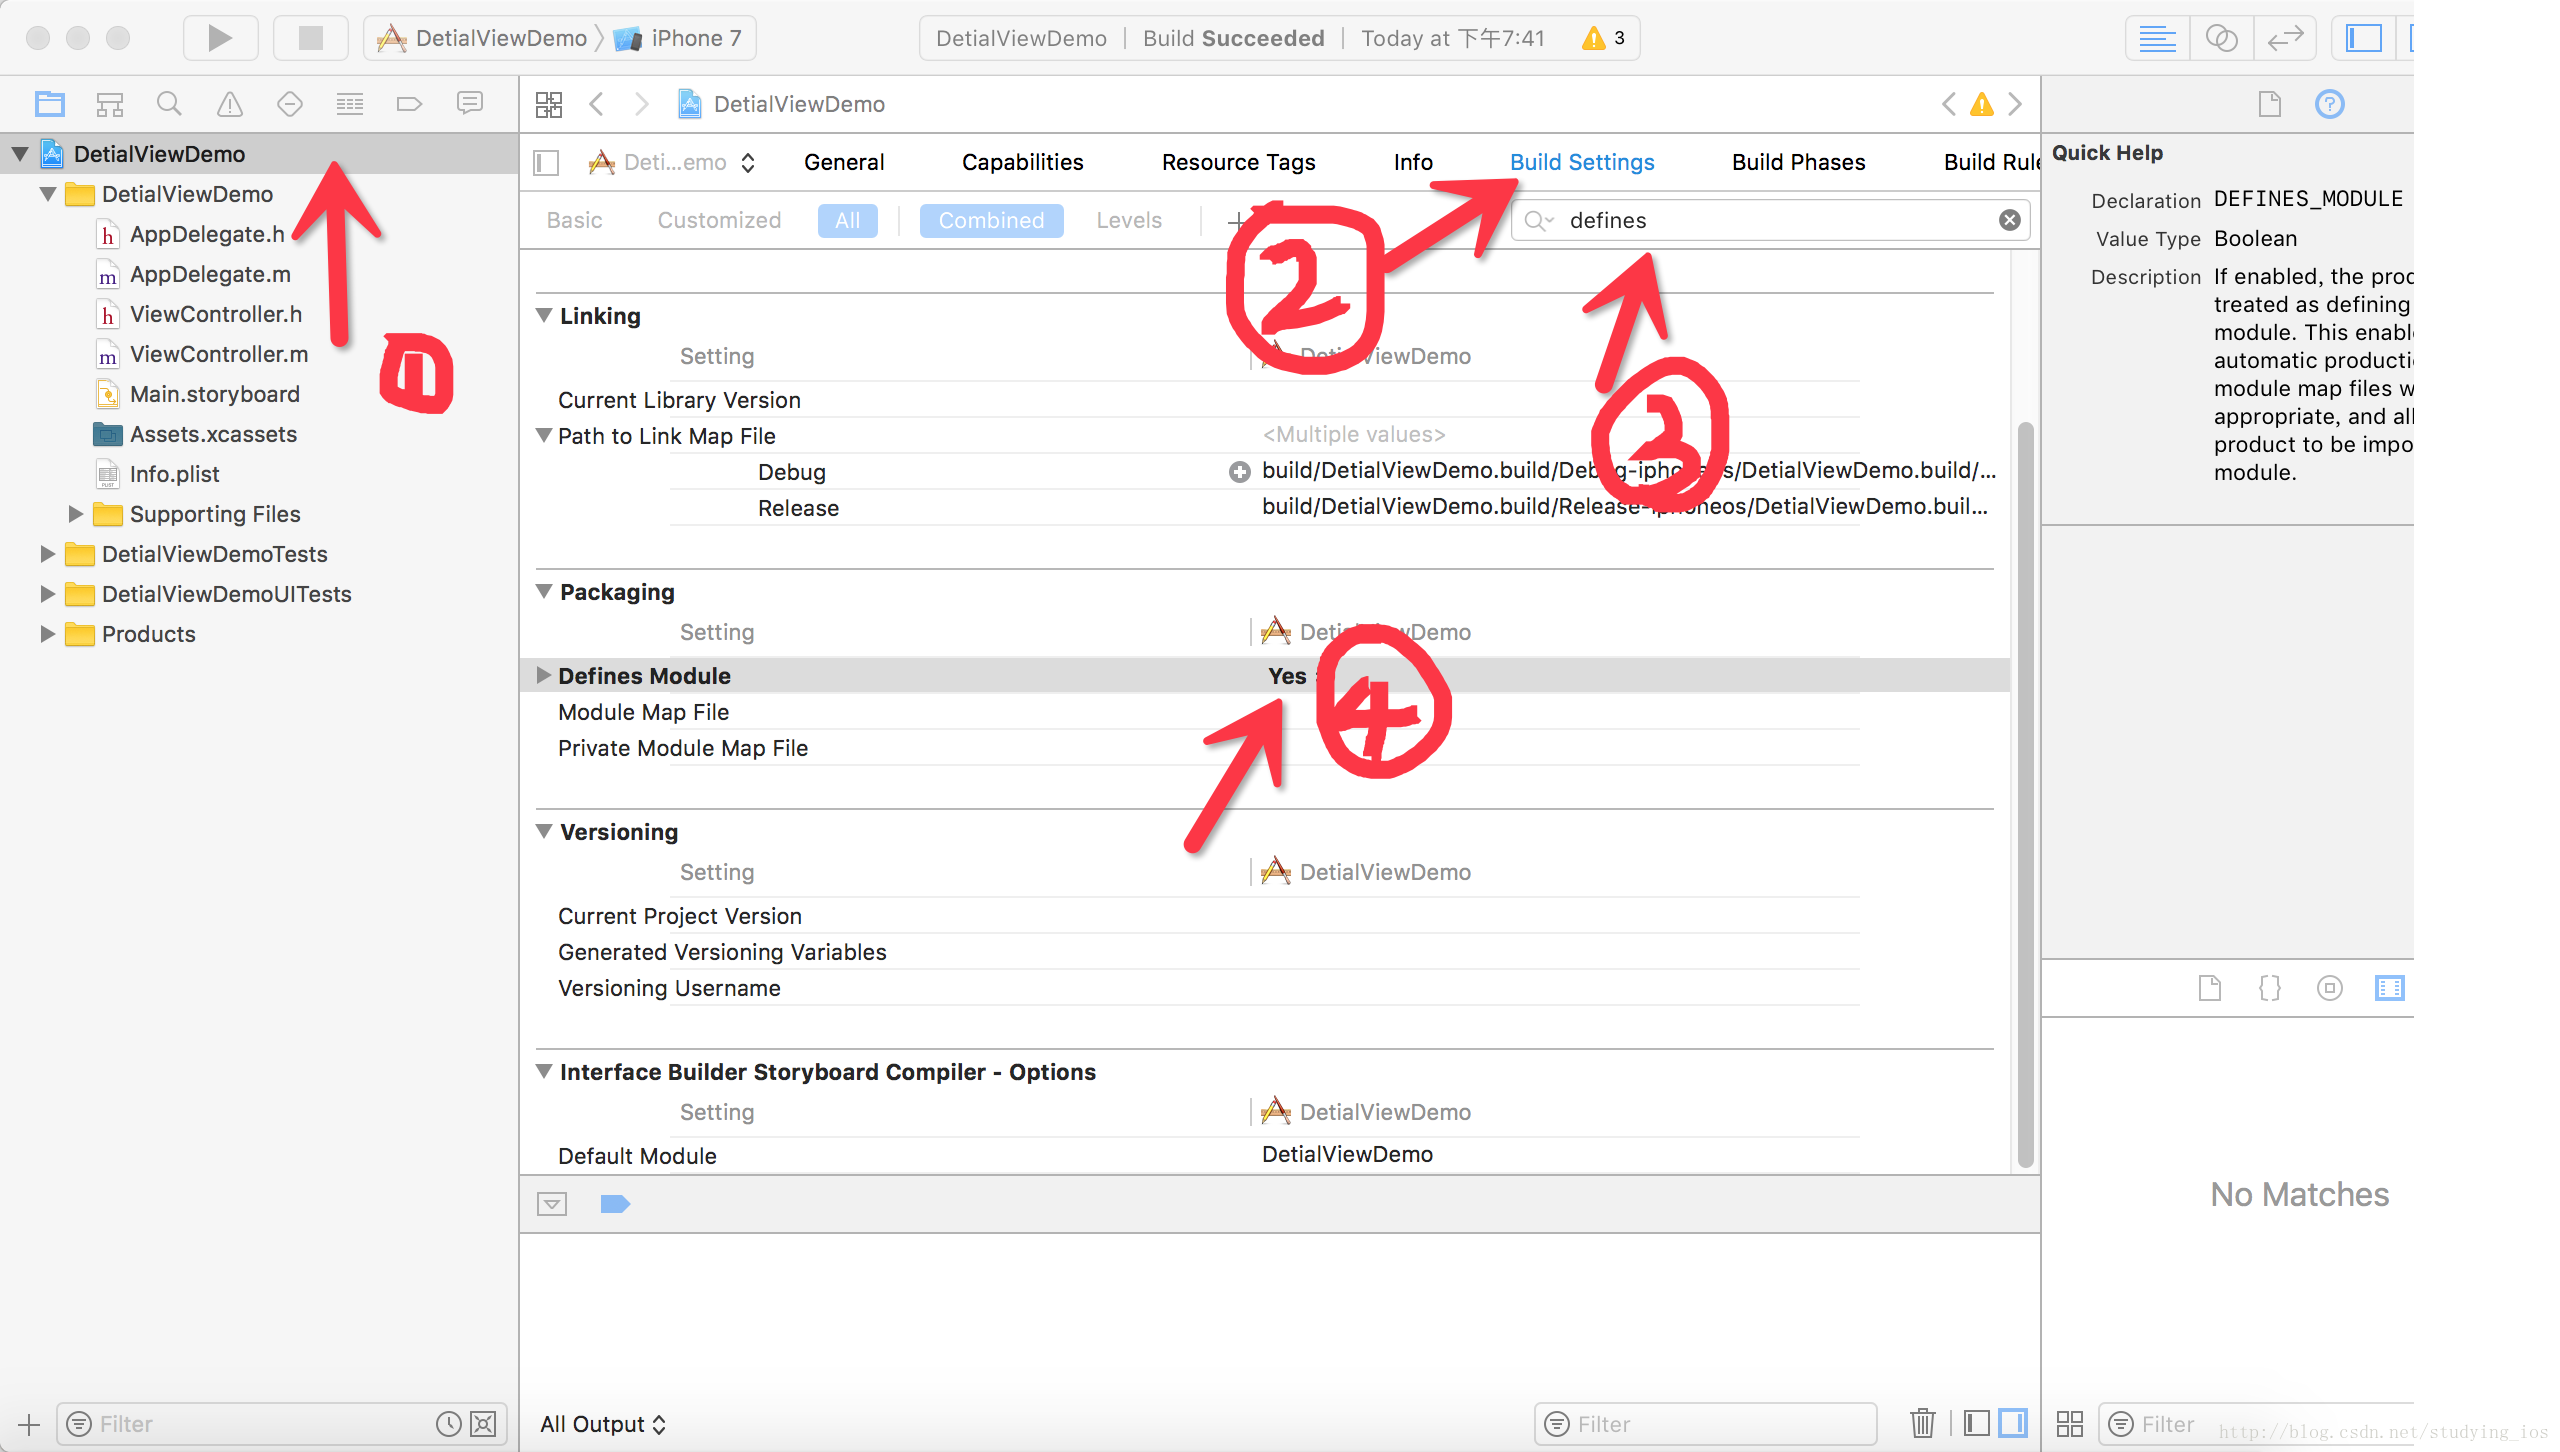
Task: Open the related items grid menu
Action: coord(549,104)
